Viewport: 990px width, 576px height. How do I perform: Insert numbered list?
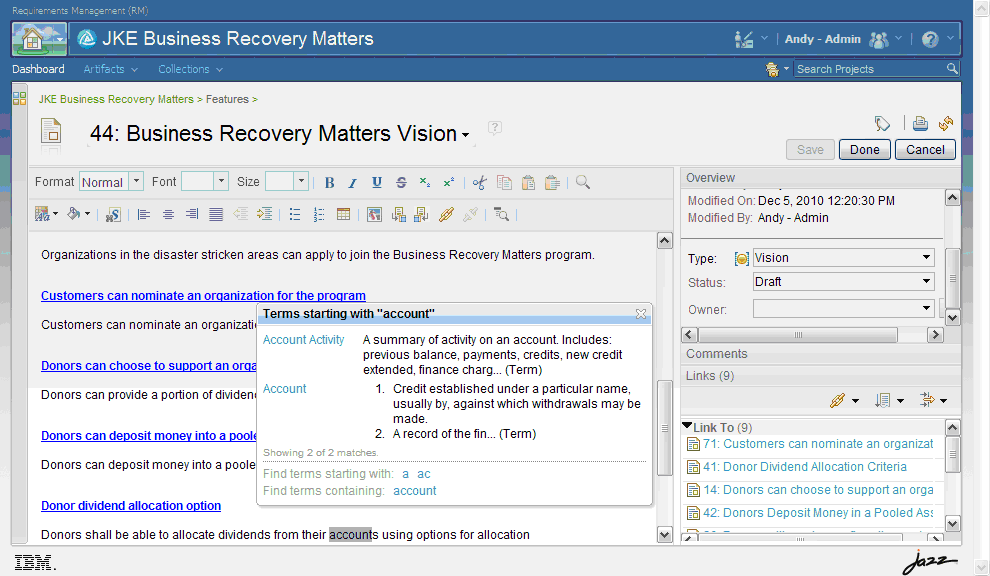319,215
